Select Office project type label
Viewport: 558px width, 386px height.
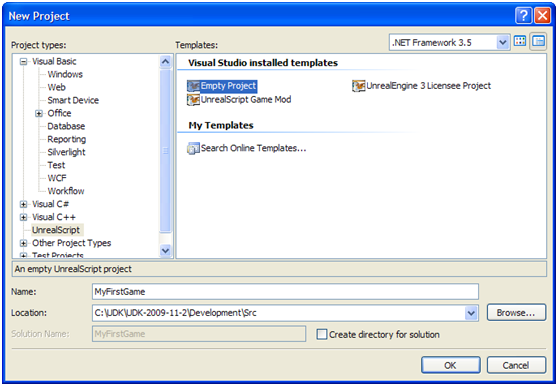(59, 113)
